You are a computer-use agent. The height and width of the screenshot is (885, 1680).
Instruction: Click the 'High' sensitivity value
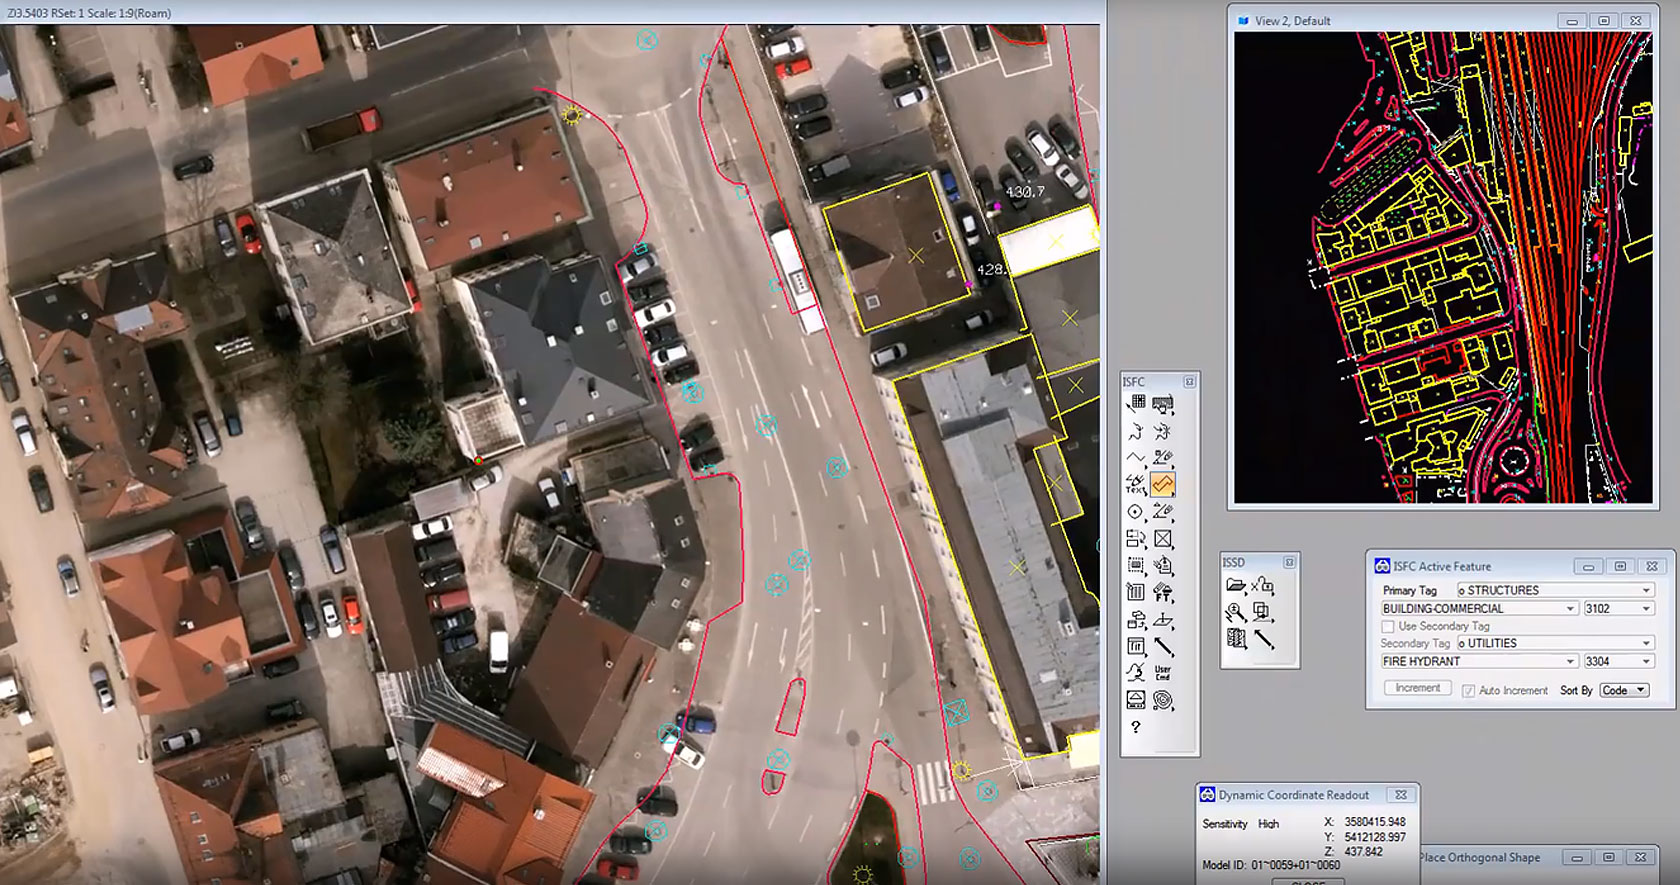pyautogui.click(x=1268, y=824)
